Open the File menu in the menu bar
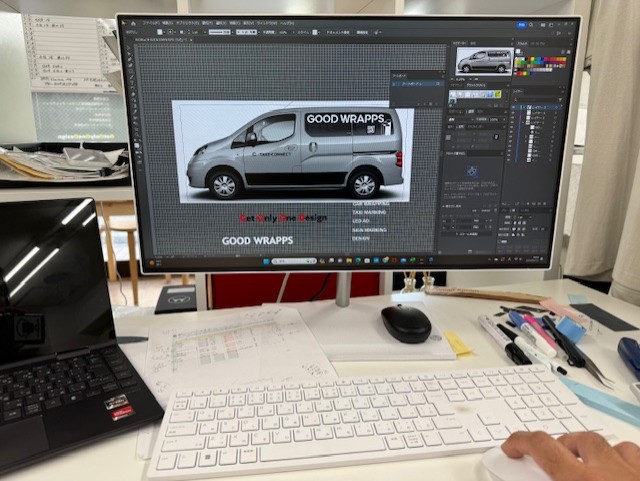Image resolution: width=640 pixels, height=481 pixels. [x=151, y=22]
